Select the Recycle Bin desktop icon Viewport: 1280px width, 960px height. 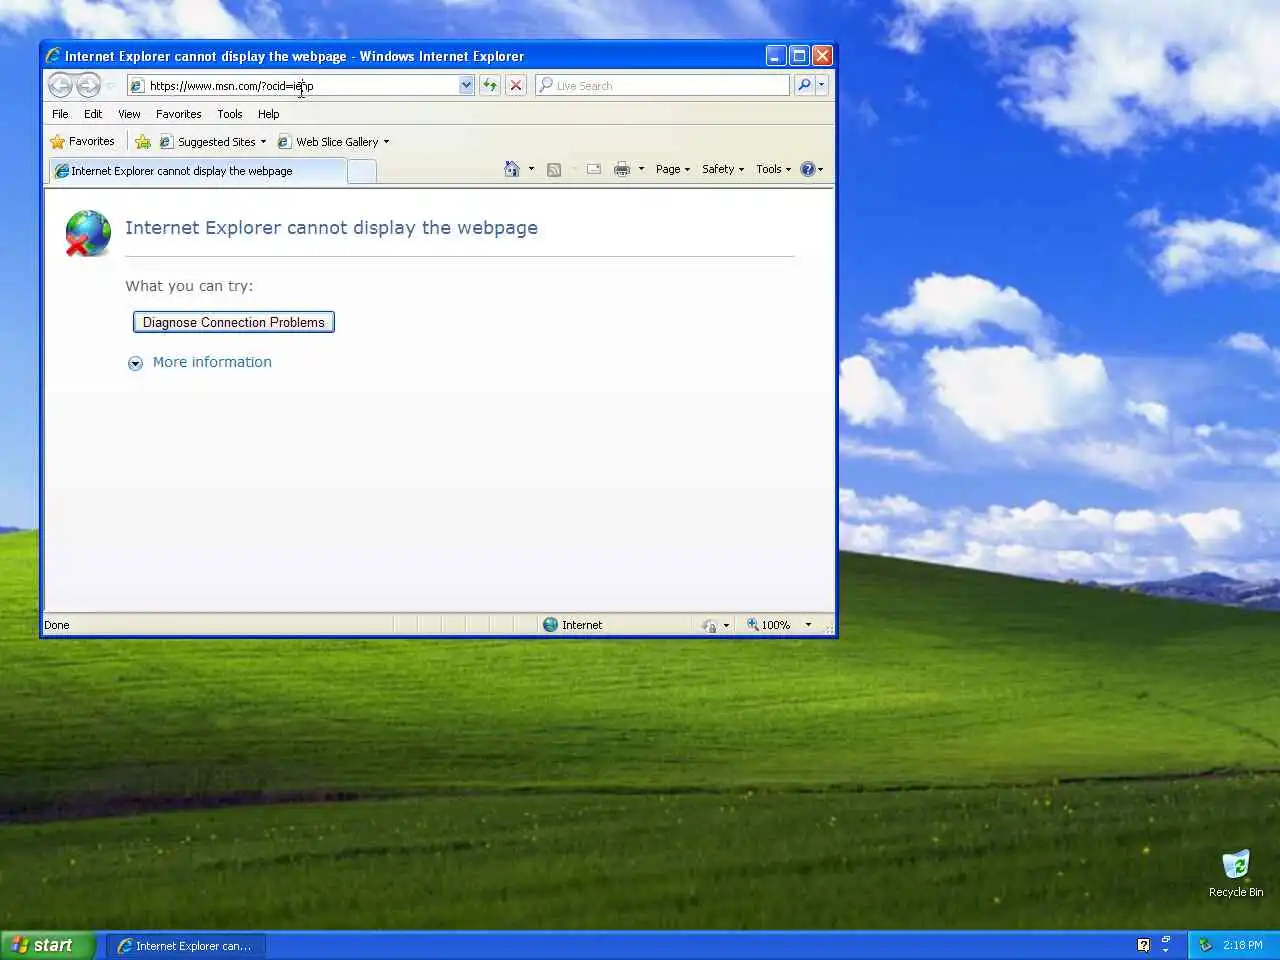[1236, 873]
